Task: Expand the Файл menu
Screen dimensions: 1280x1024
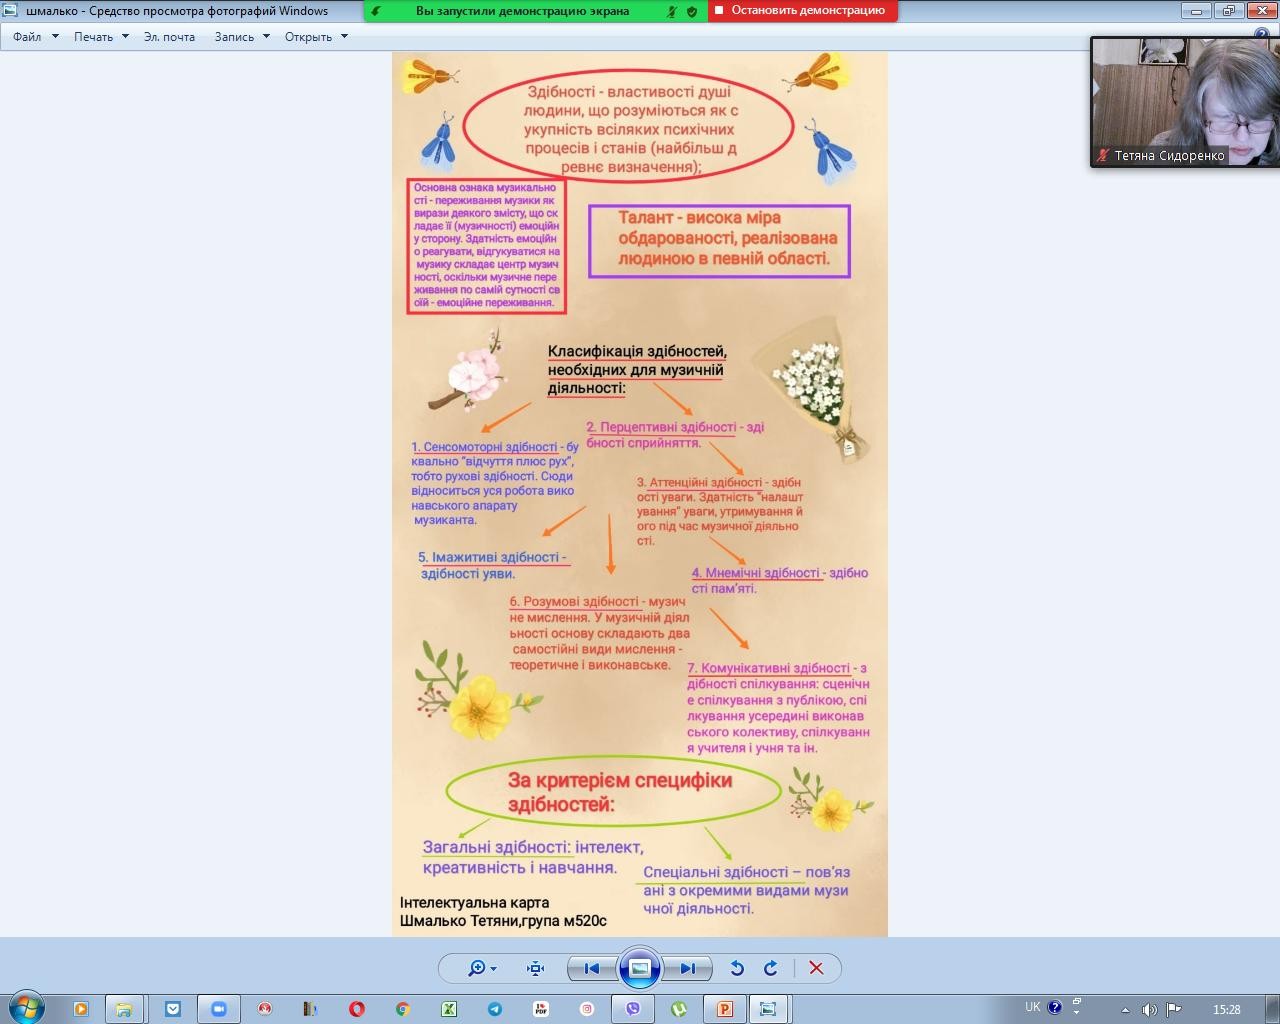Action: click(35, 36)
